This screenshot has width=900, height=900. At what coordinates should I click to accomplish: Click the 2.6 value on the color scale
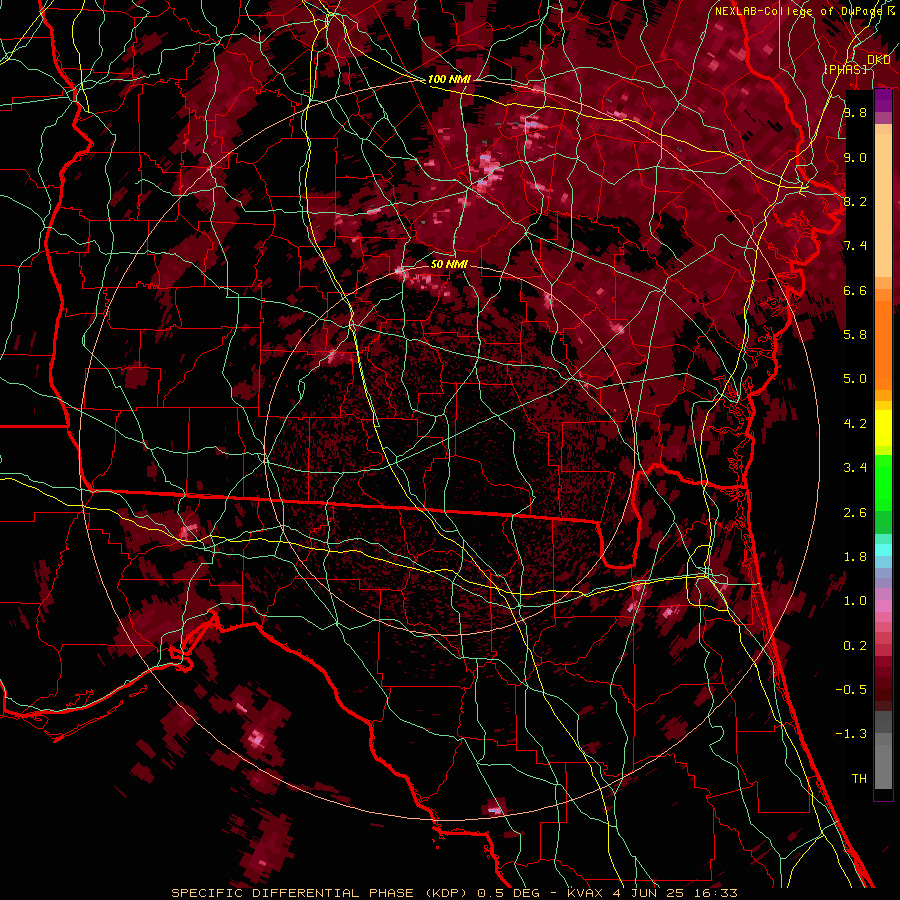[855, 513]
